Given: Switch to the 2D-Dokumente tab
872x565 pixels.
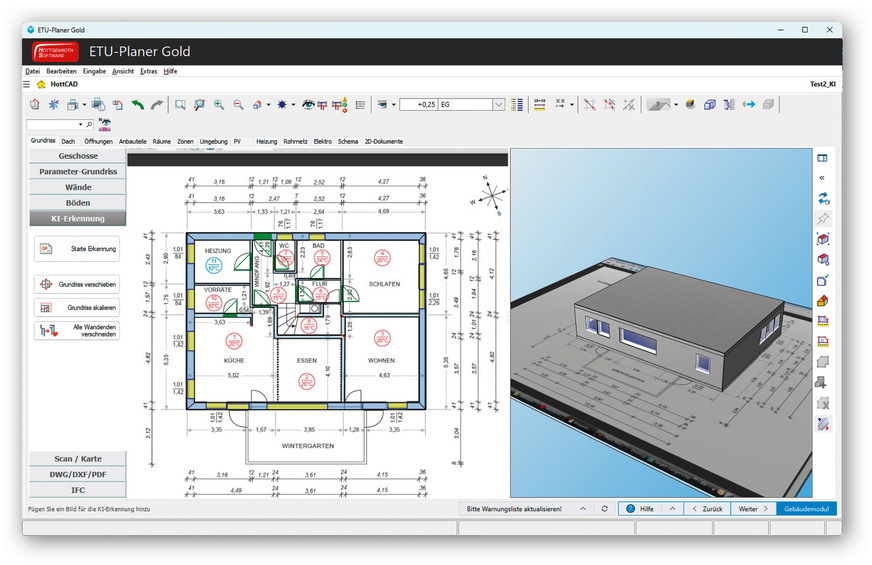Looking at the screenshot, I should point(384,141).
